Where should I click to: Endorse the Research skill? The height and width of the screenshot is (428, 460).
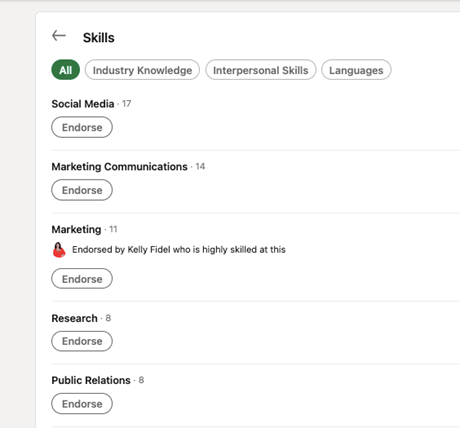coord(82,341)
